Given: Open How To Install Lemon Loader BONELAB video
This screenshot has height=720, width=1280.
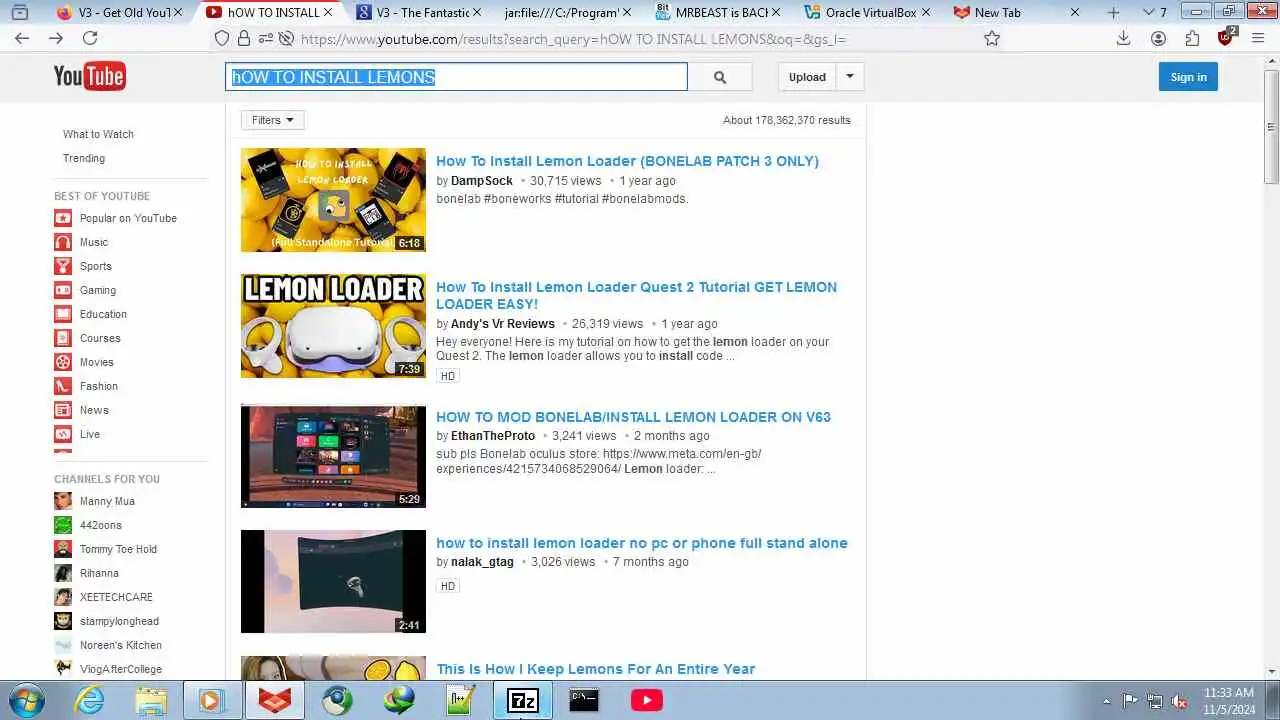Looking at the screenshot, I should pyautogui.click(x=627, y=161).
